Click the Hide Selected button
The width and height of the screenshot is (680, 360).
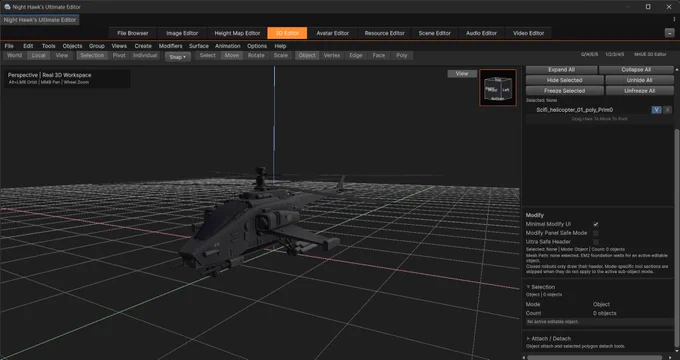click(x=565, y=80)
